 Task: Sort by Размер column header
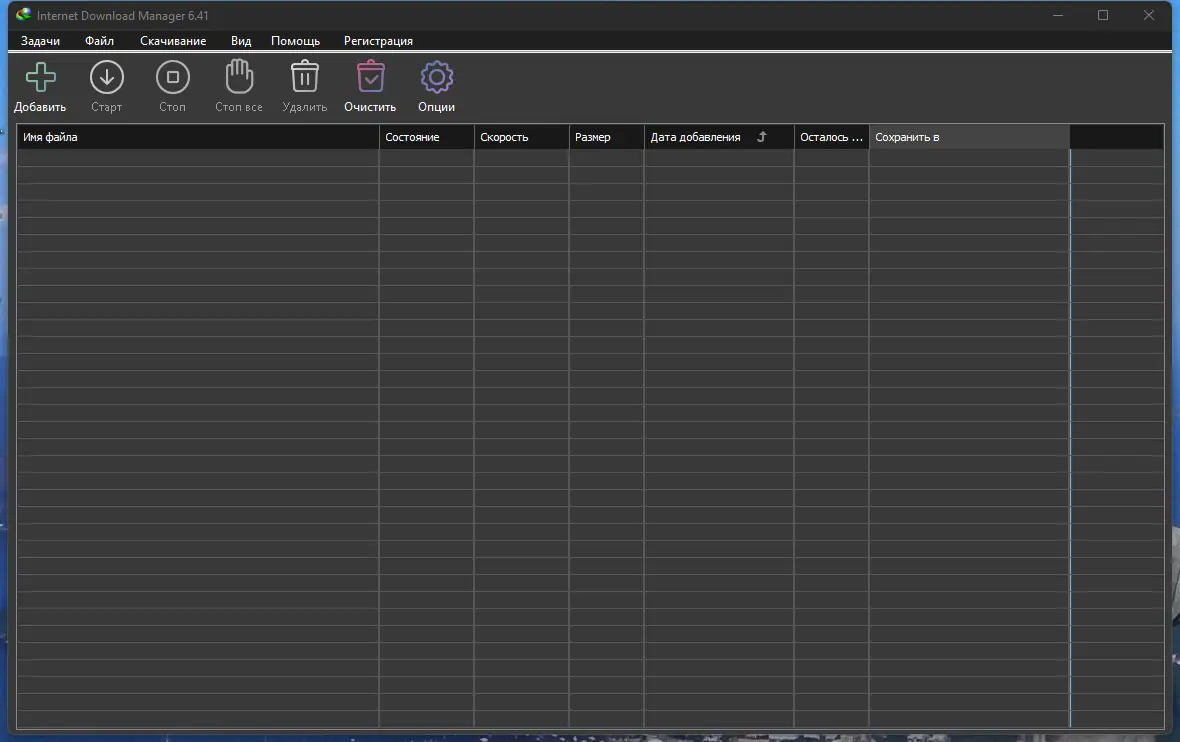(607, 137)
